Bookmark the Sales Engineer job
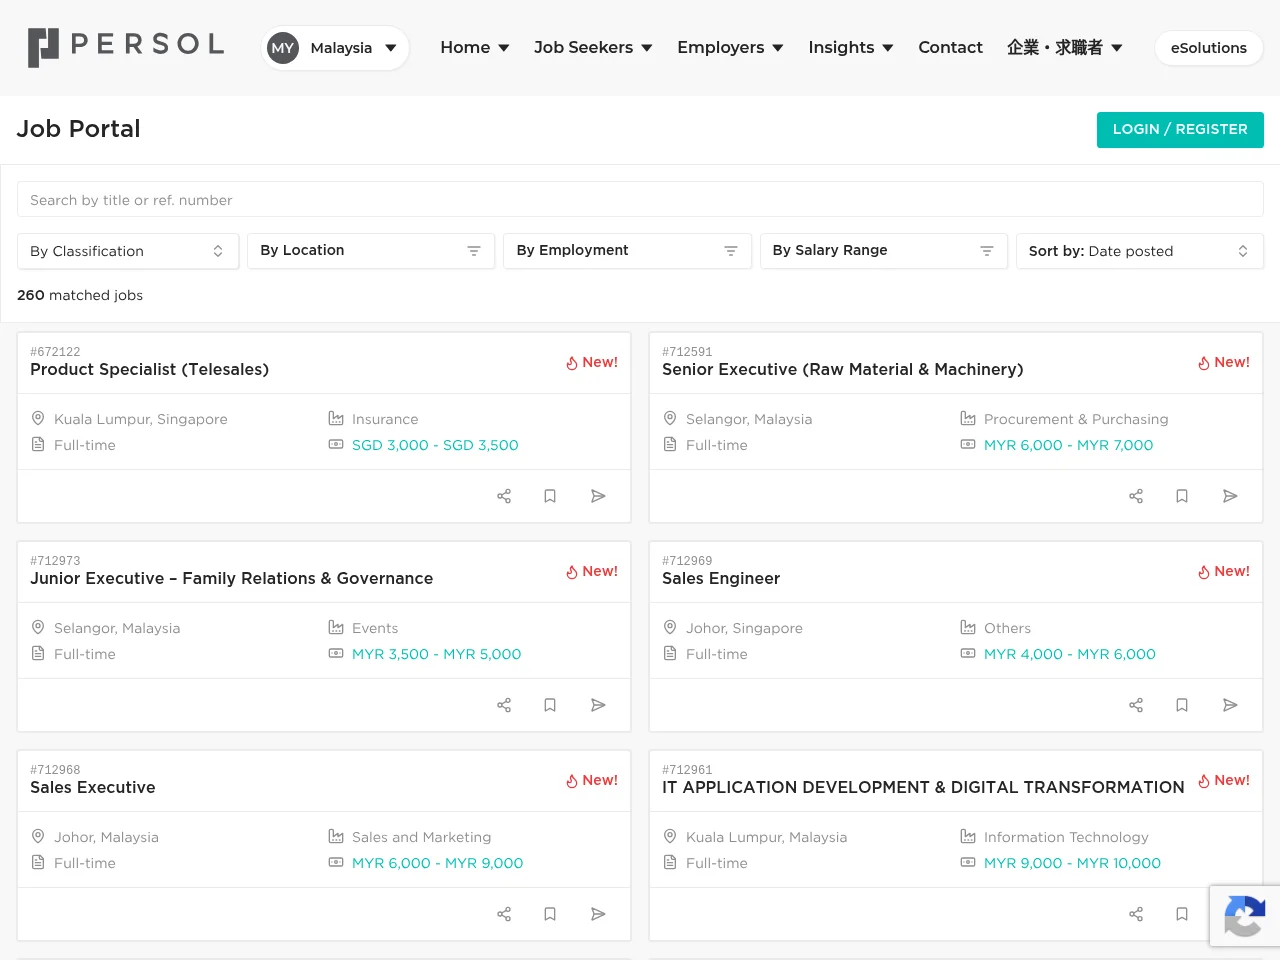 tap(1182, 705)
